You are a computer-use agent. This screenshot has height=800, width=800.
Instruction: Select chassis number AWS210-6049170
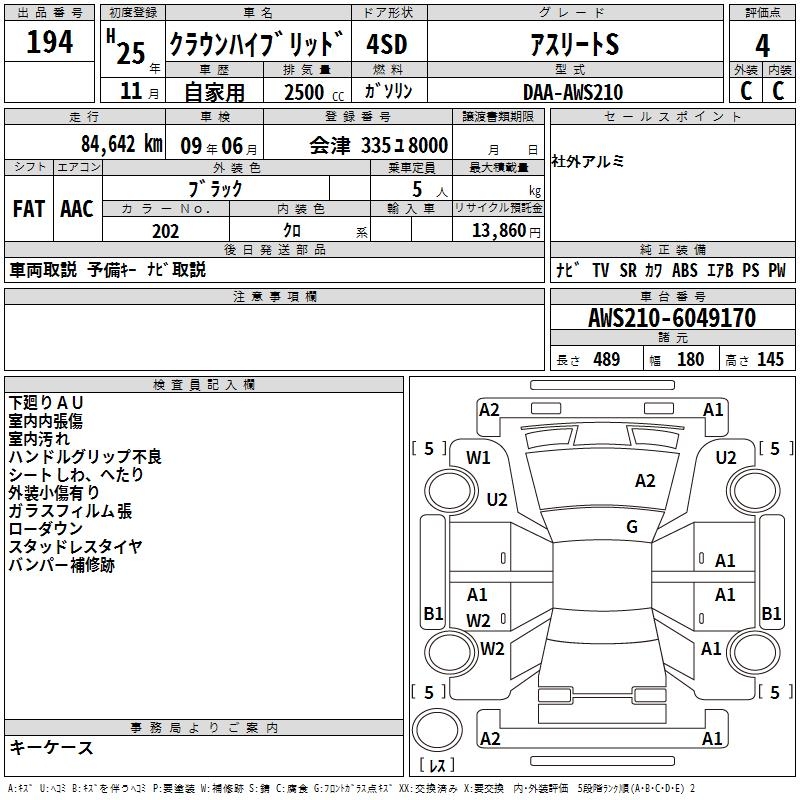click(x=671, y=319)
